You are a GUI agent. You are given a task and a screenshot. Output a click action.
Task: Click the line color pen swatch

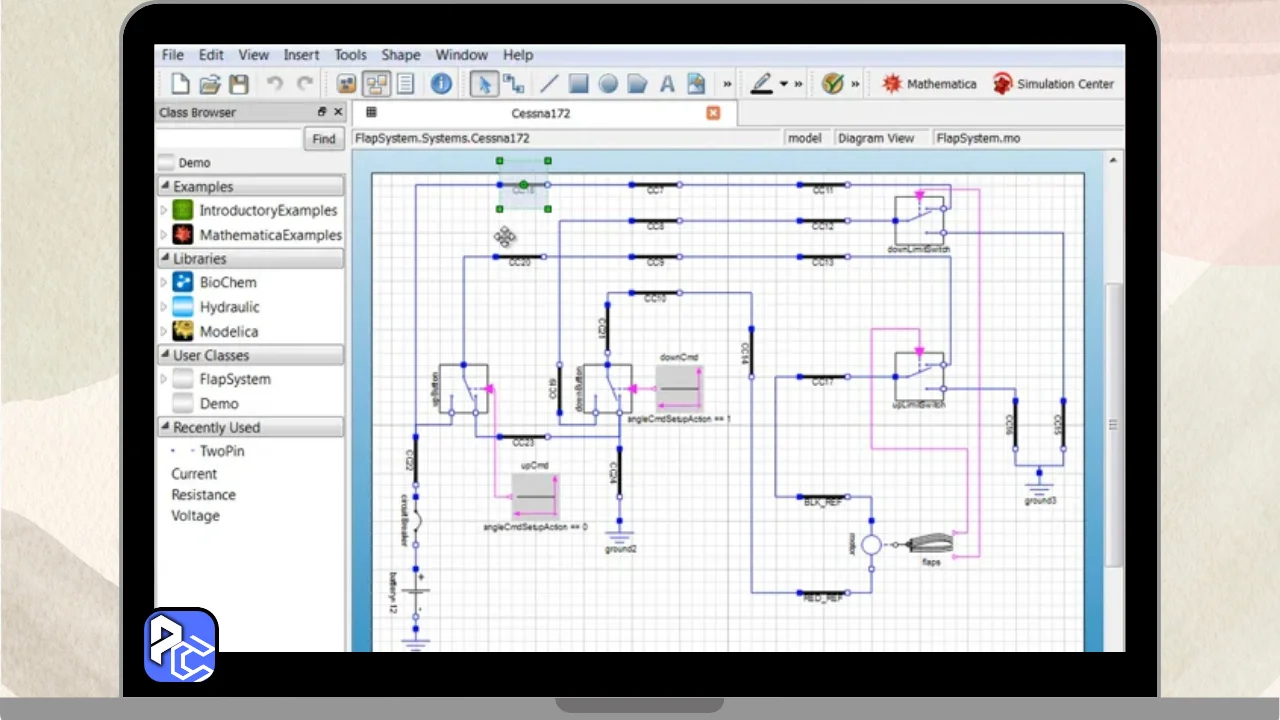(761, 84)
